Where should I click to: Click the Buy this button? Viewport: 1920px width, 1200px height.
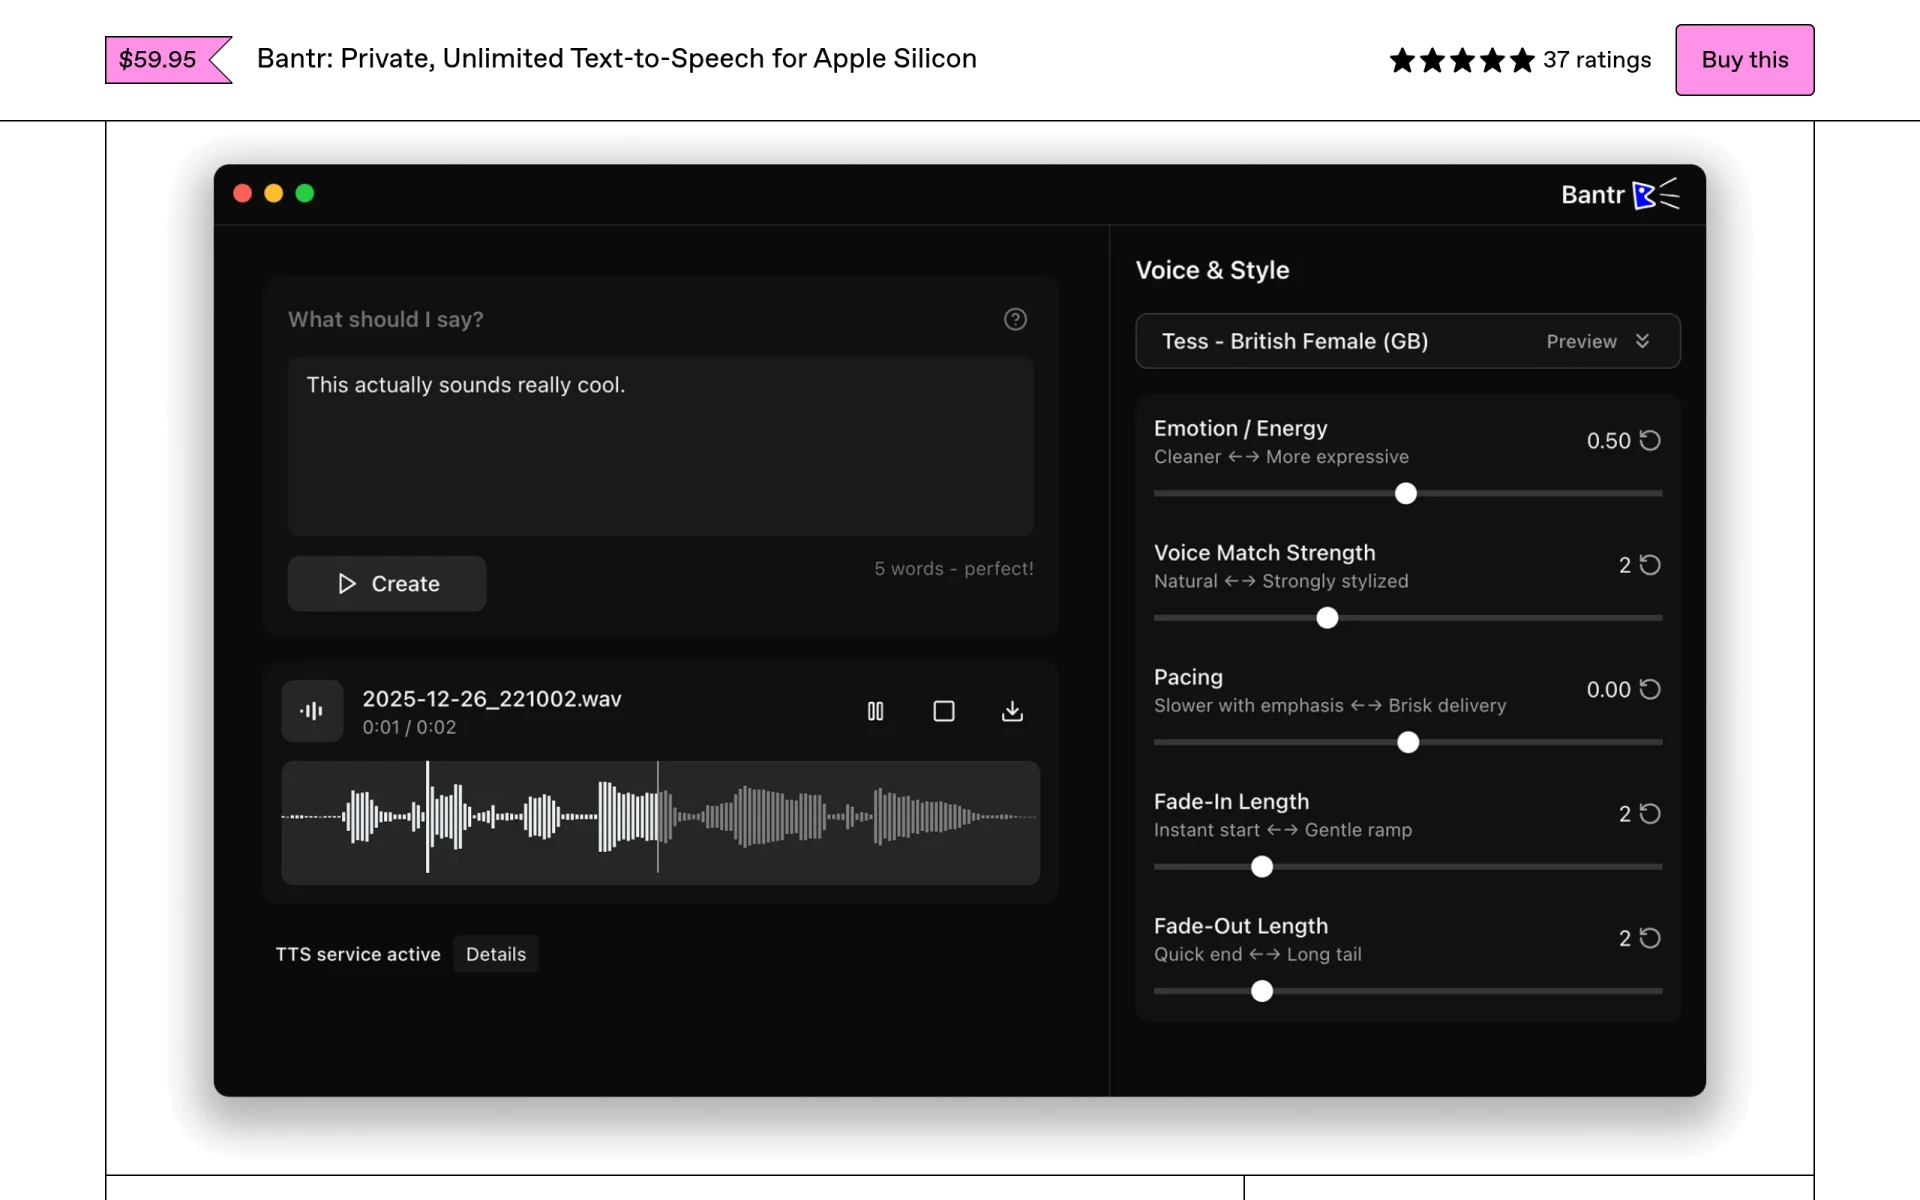pos(1744,60)
